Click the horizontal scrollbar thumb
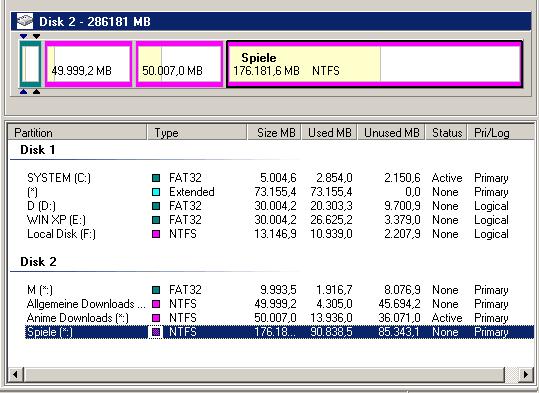The image size is (539, 393). [x=264, y=374]
